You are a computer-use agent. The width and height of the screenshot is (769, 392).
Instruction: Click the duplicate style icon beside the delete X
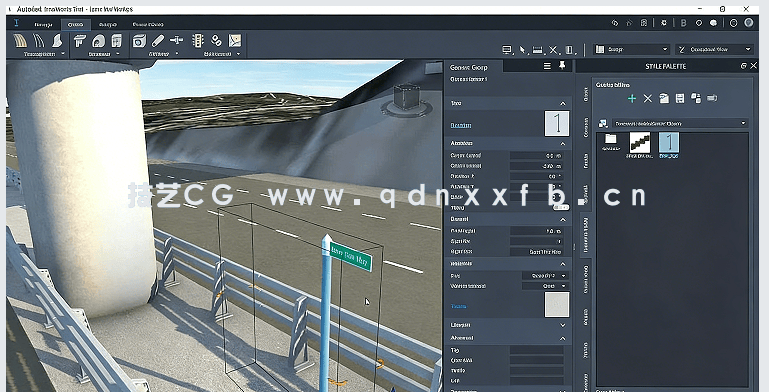click(x=664, y=99)
